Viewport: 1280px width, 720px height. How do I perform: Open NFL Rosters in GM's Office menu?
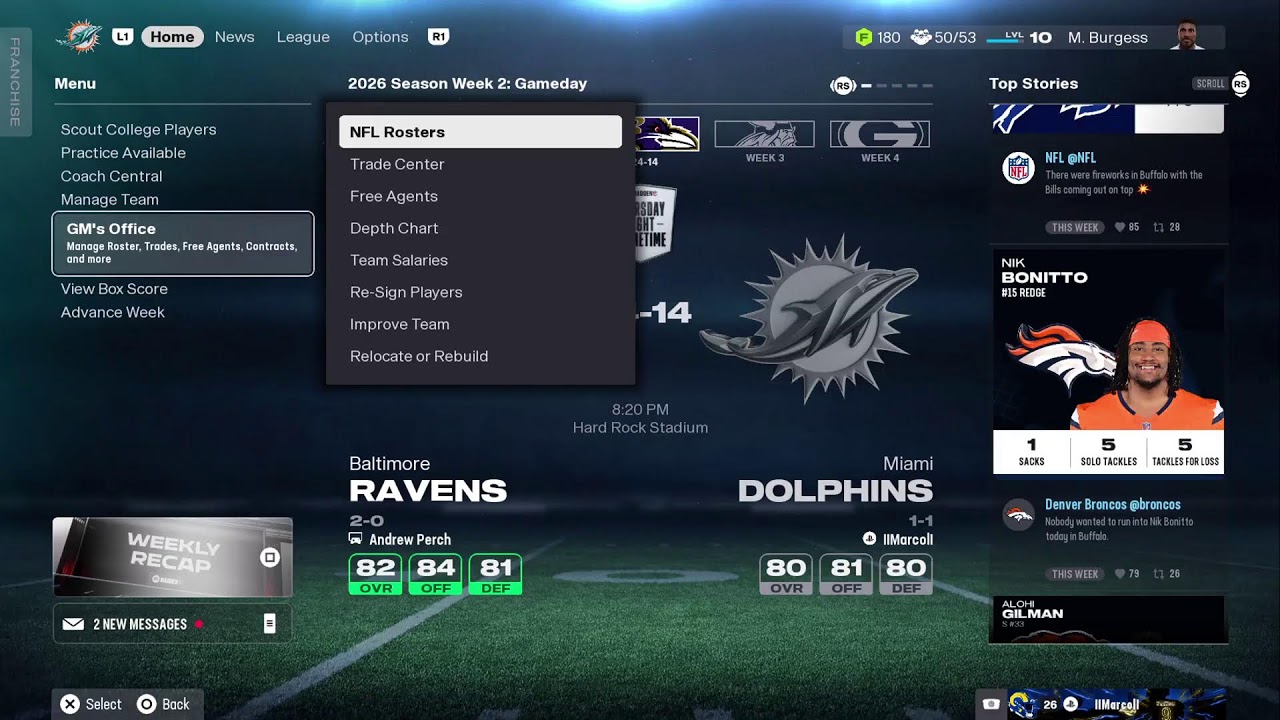coord(480,132)
